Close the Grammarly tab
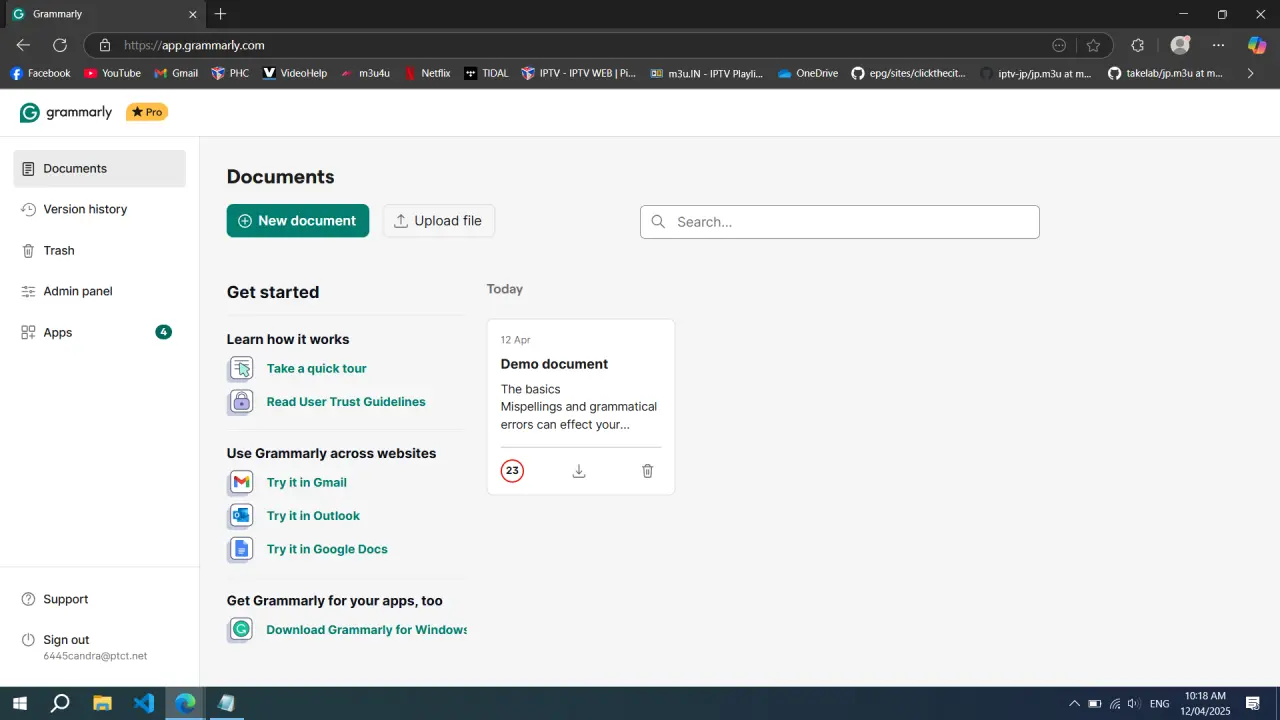 point(193,14)
